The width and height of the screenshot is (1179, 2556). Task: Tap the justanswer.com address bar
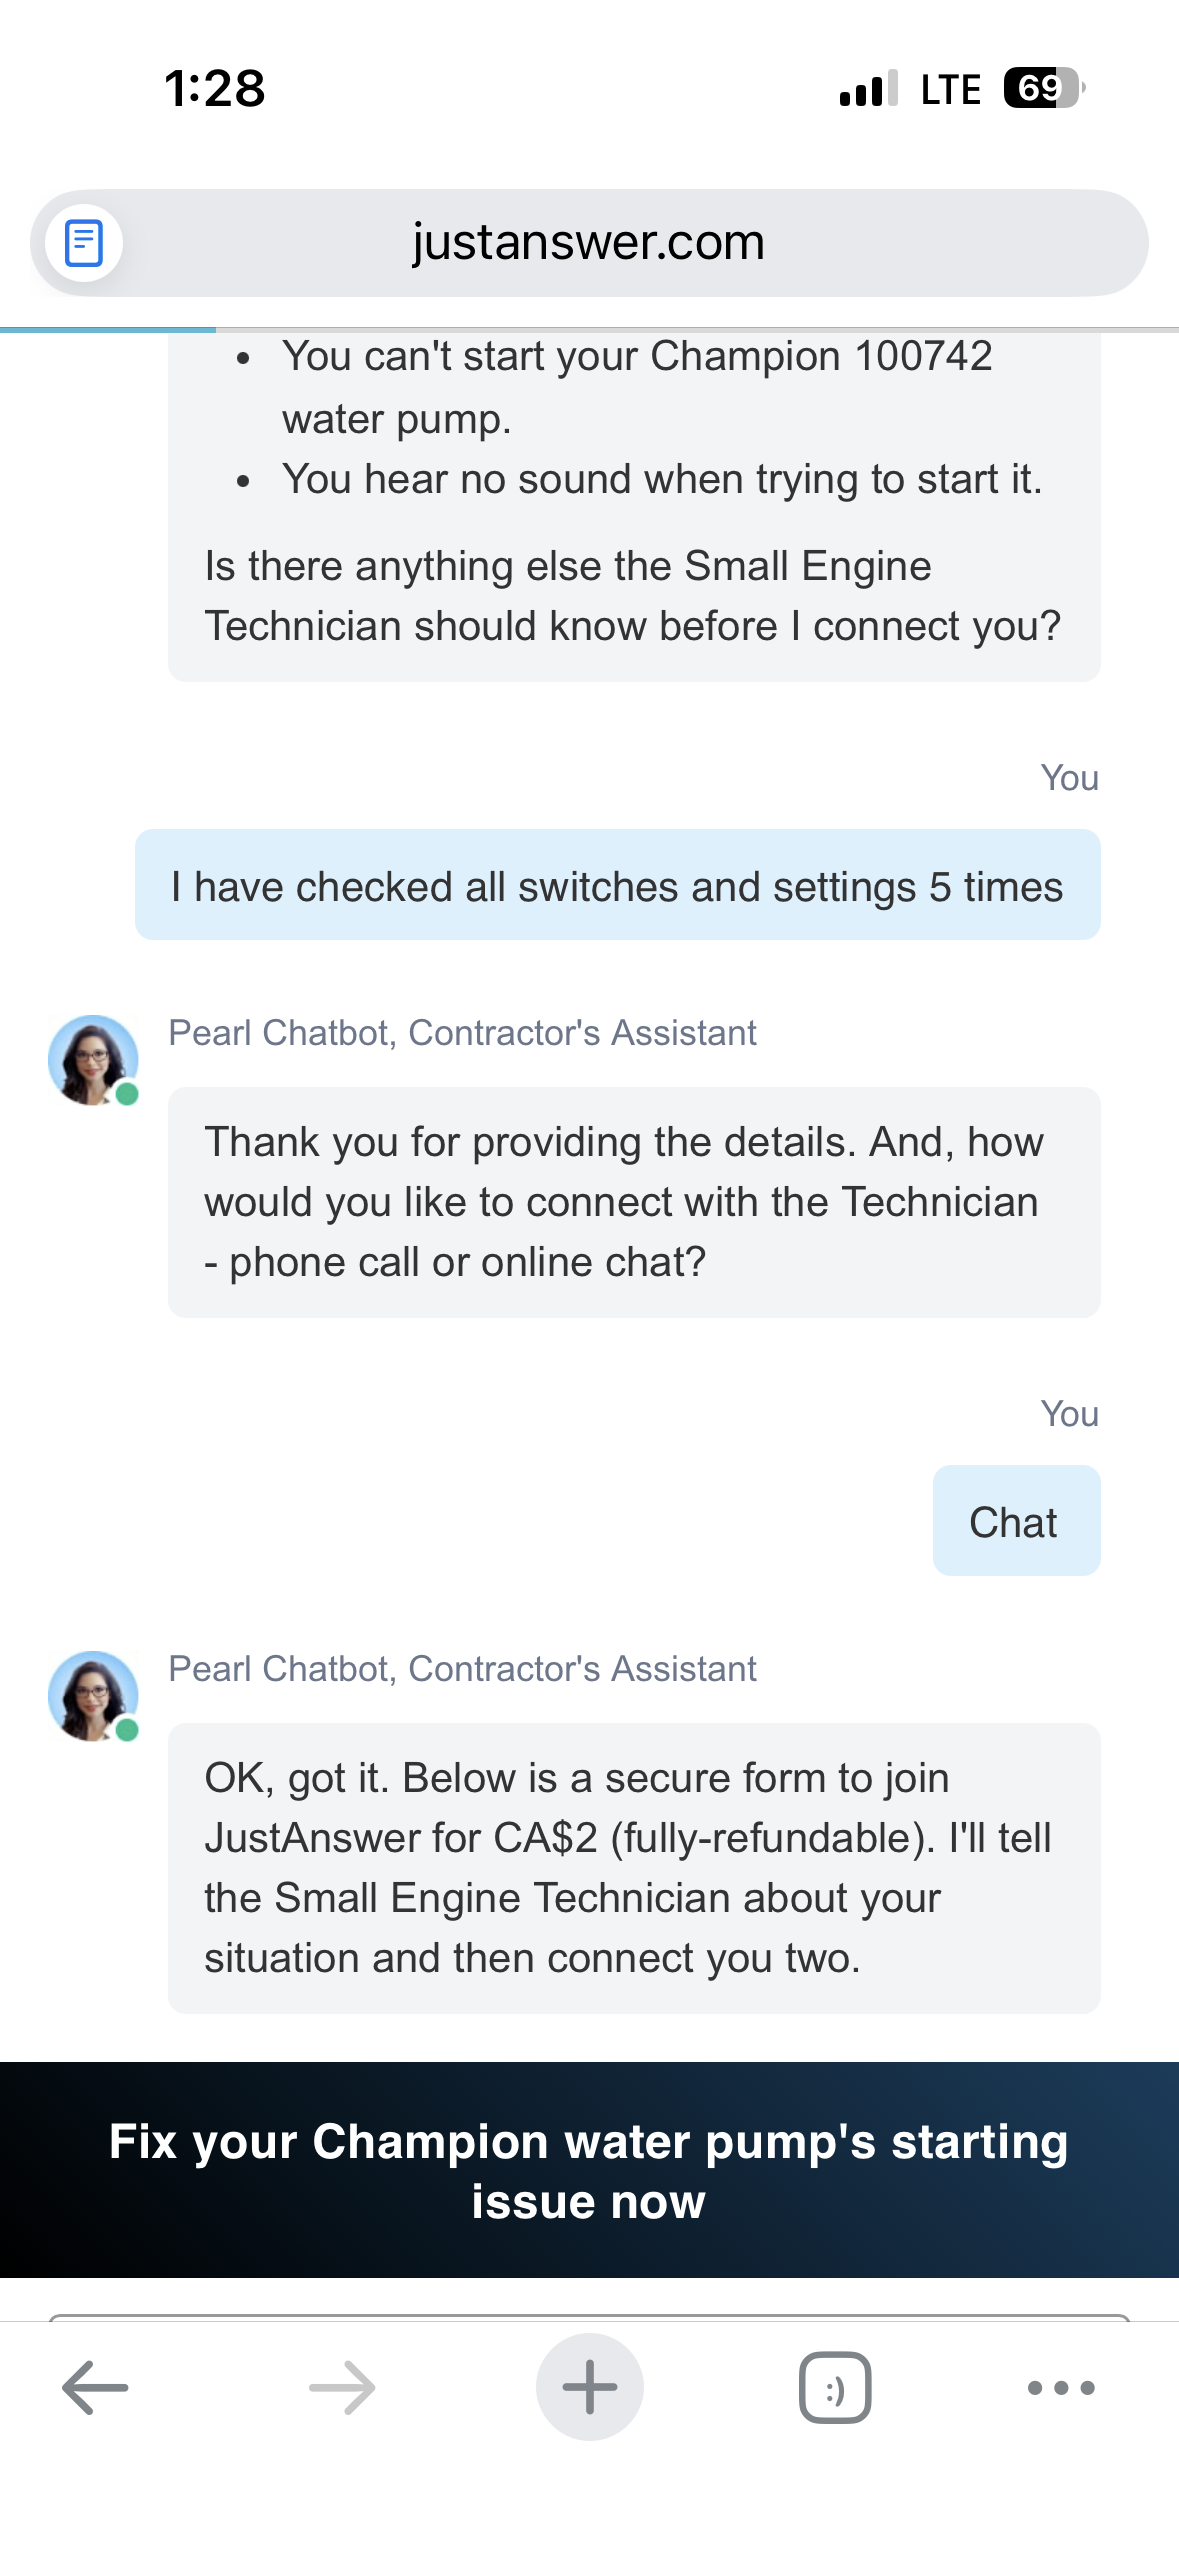[589, 243]
